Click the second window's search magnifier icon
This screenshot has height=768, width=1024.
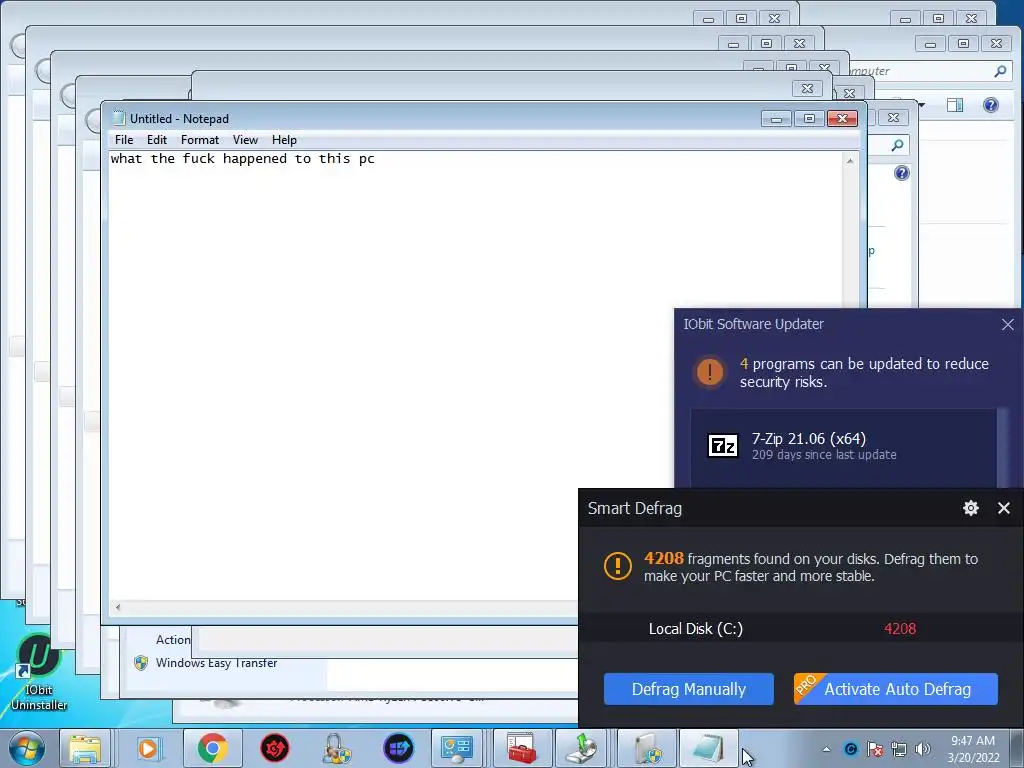pyautogui.click(x=898, y=145)
